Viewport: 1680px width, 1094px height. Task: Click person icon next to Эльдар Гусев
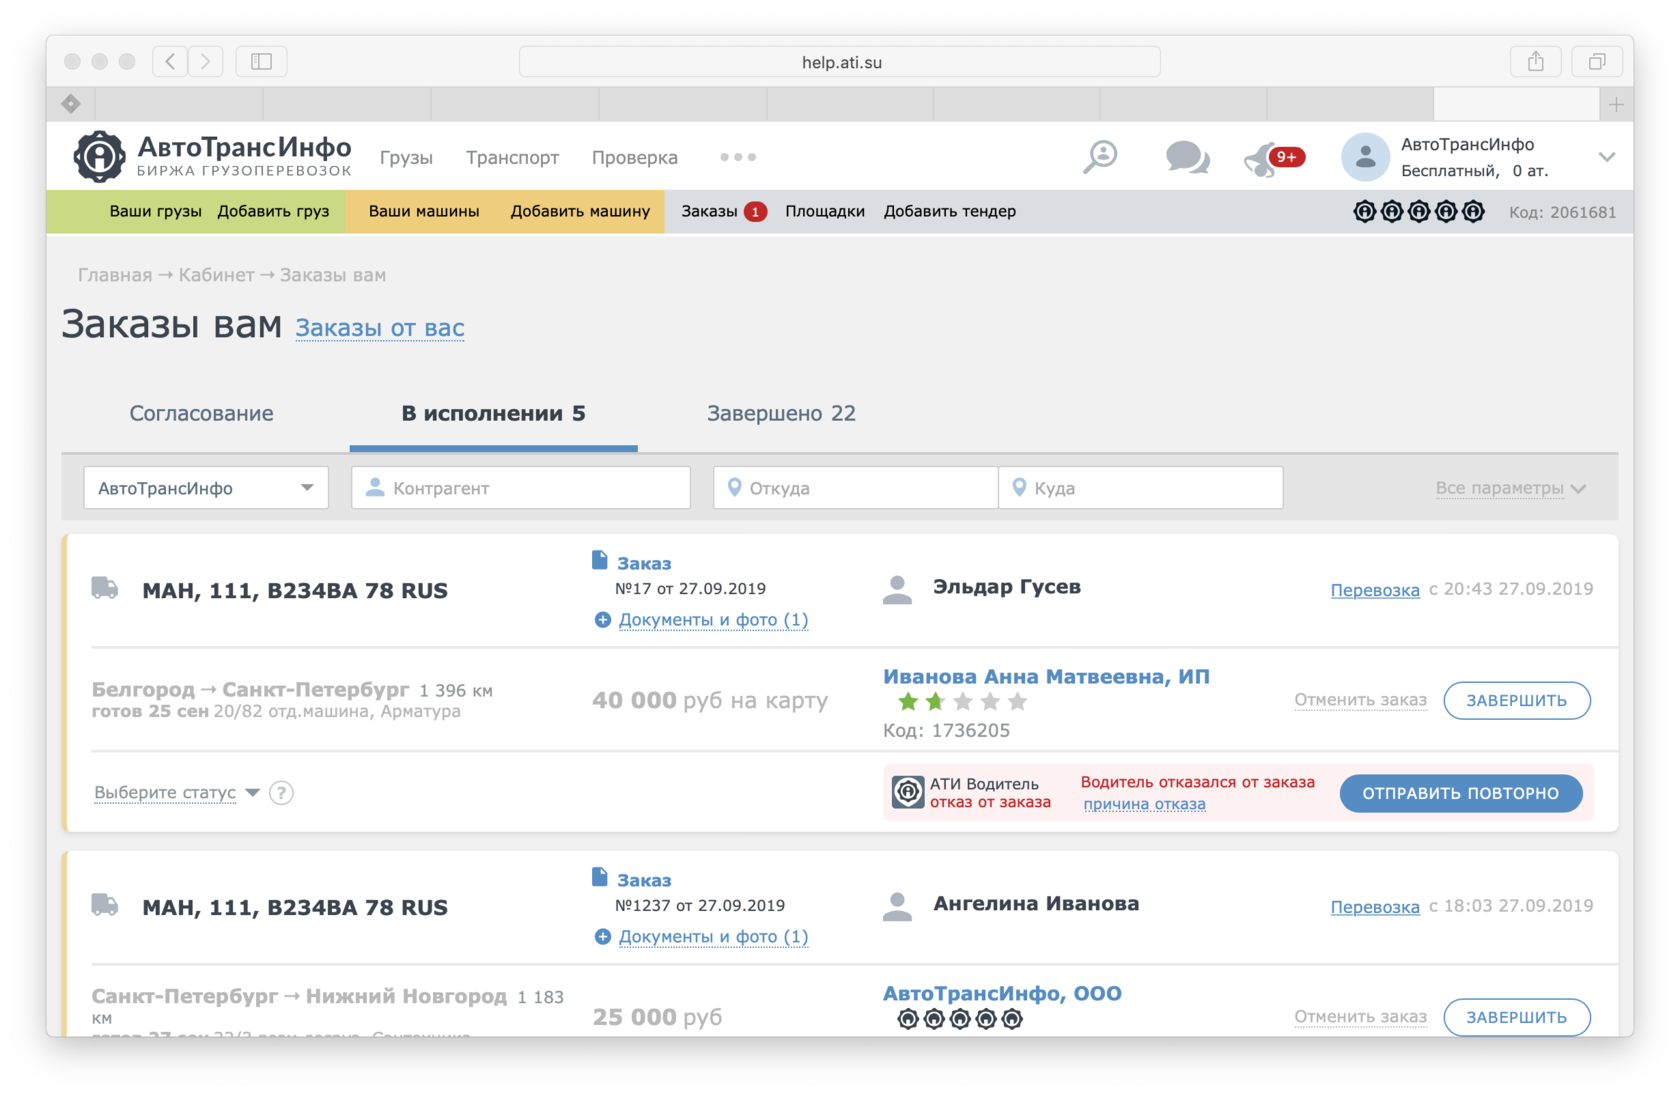coord(898,590)
